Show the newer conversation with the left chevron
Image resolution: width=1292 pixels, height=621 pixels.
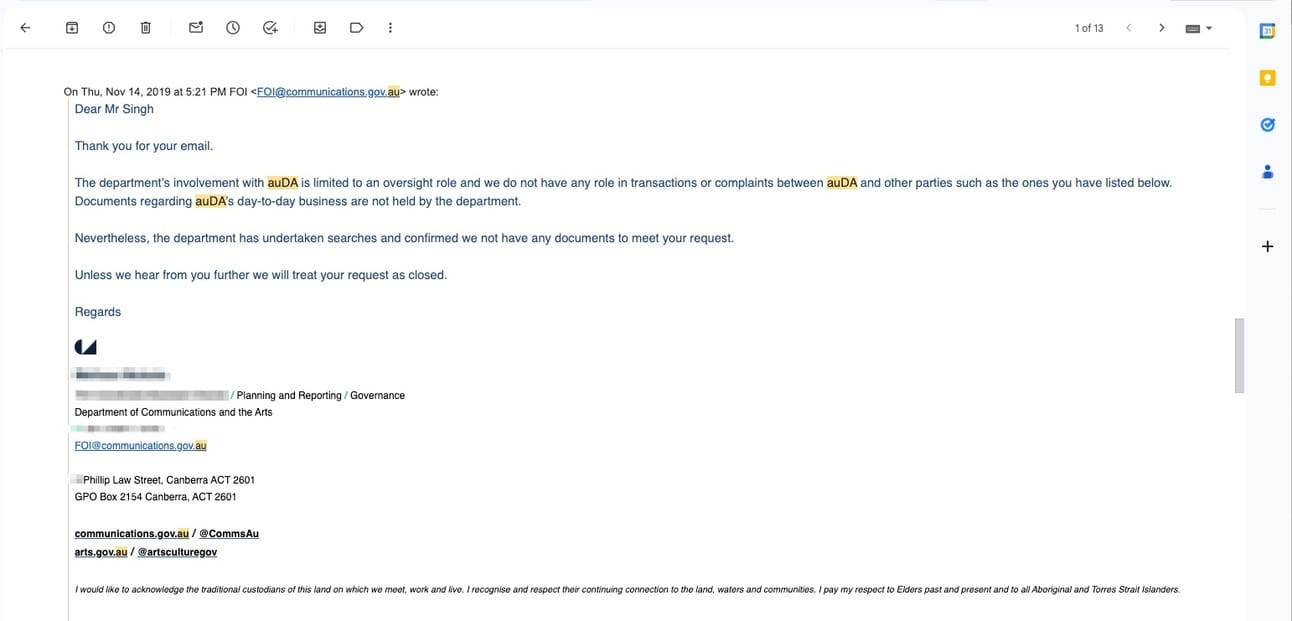click(x=1128, y=28)
